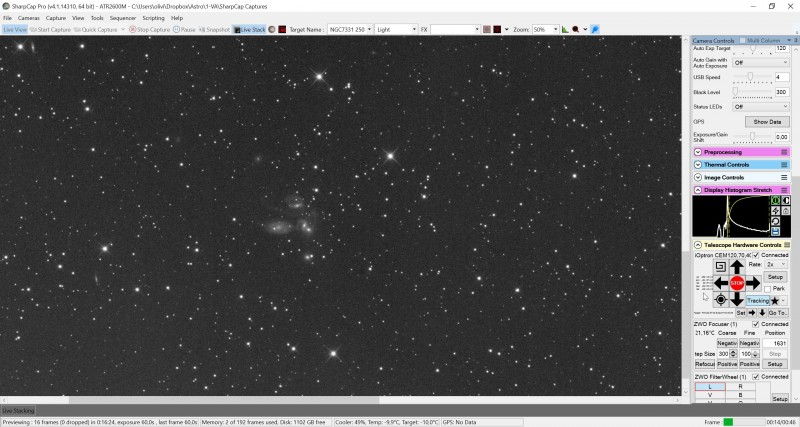Image resolution: width=800 pixels, height=427 pixels.
Task: Toggle the ZWO Focuser Connected checkbox
Action: (756, 324)
